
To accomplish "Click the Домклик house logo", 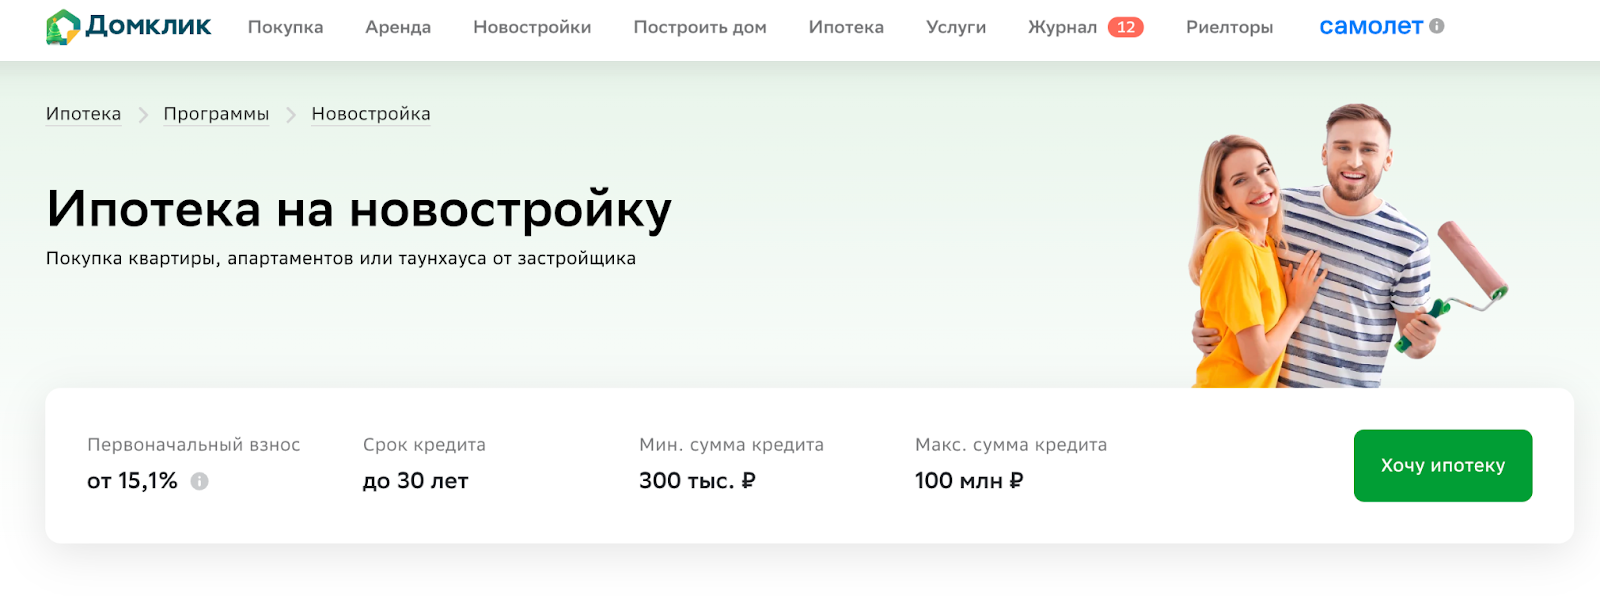I will tap(63, 27).
